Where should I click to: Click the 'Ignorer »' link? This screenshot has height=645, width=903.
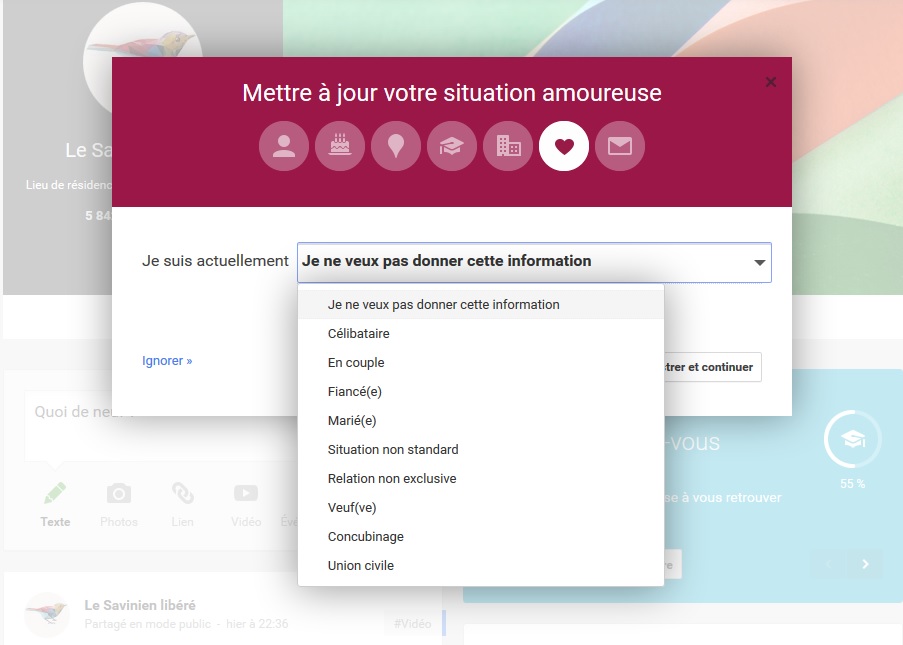167,360
